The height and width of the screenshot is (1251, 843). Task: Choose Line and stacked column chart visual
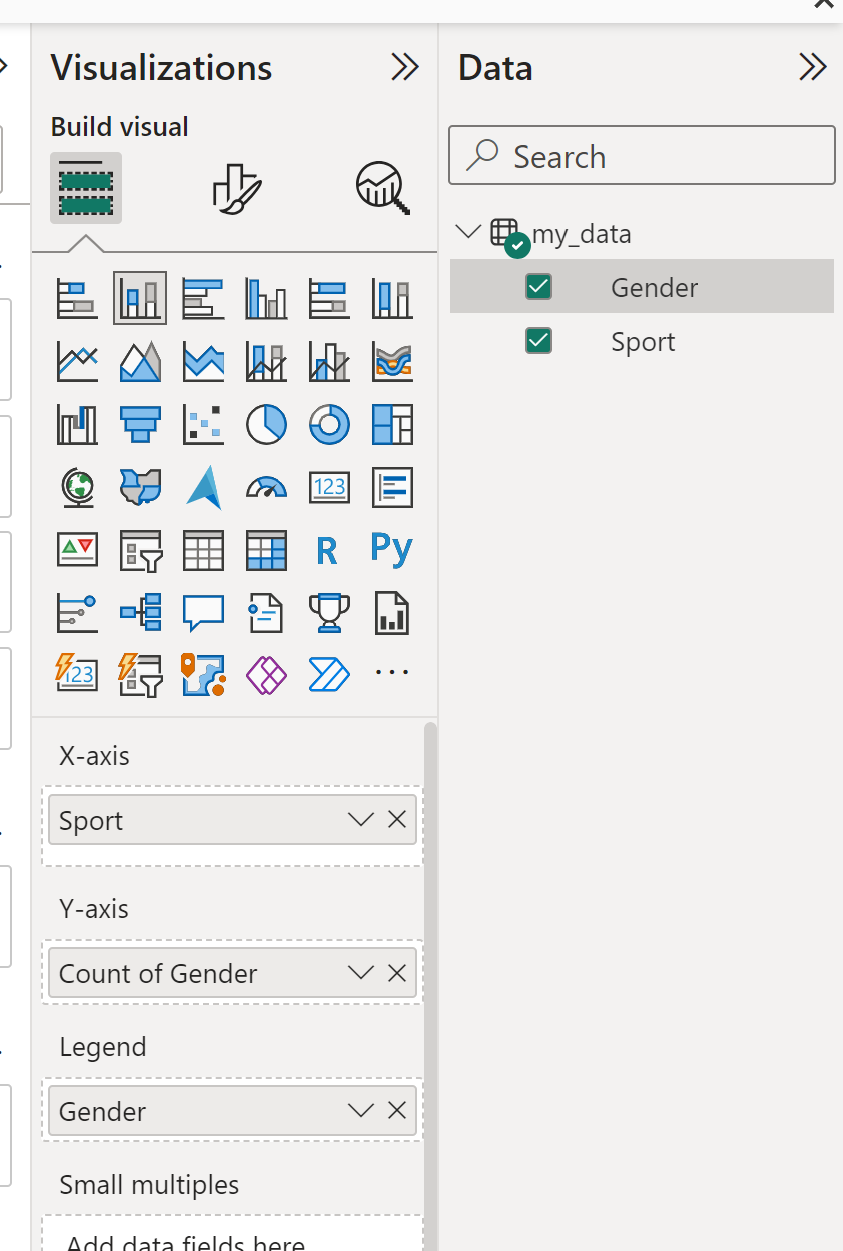[x=266, y=362]
